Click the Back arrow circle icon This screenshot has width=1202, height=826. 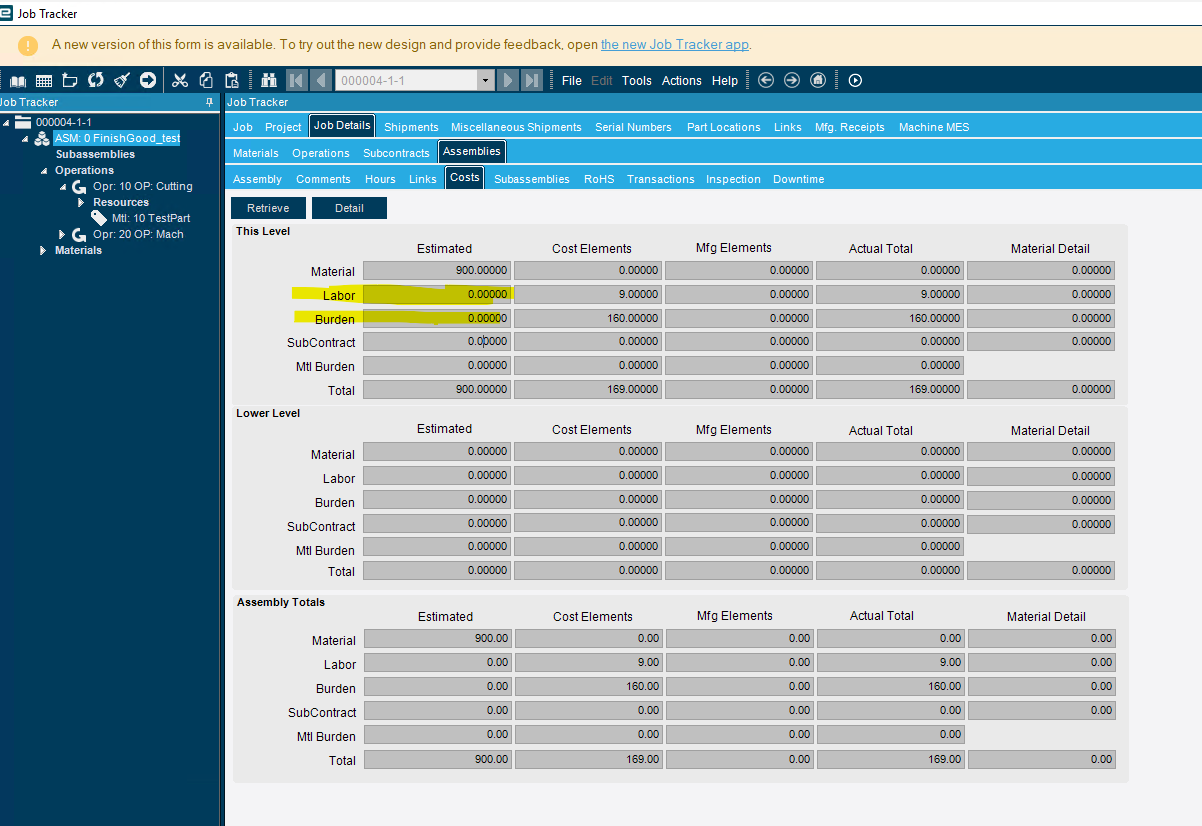(x=766, y=80)
